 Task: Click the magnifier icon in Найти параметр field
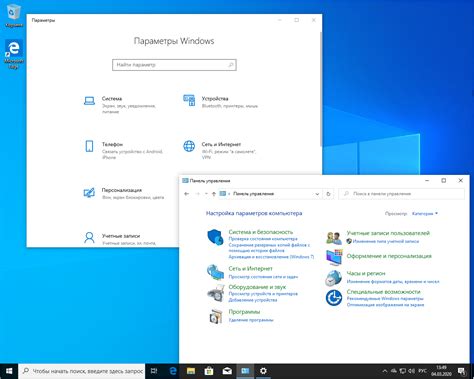click(231, 65)
